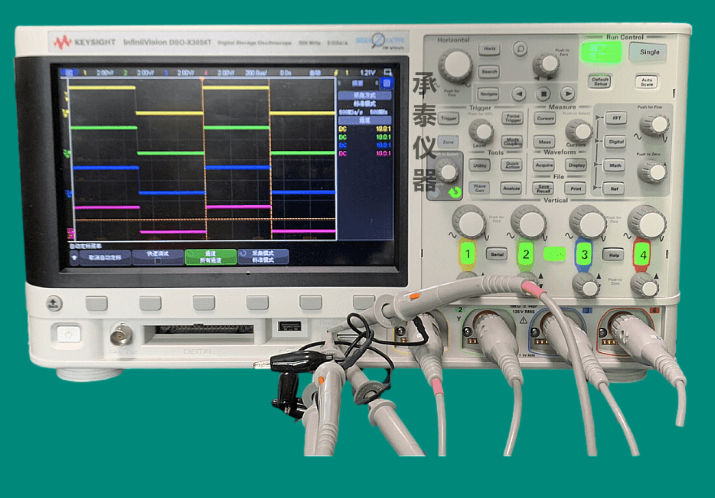The width and height of the screenshot is (715, 498).
Task: Click channel 1 vertical scale knob
Action: pyautogui.click(x=469, y=222)
